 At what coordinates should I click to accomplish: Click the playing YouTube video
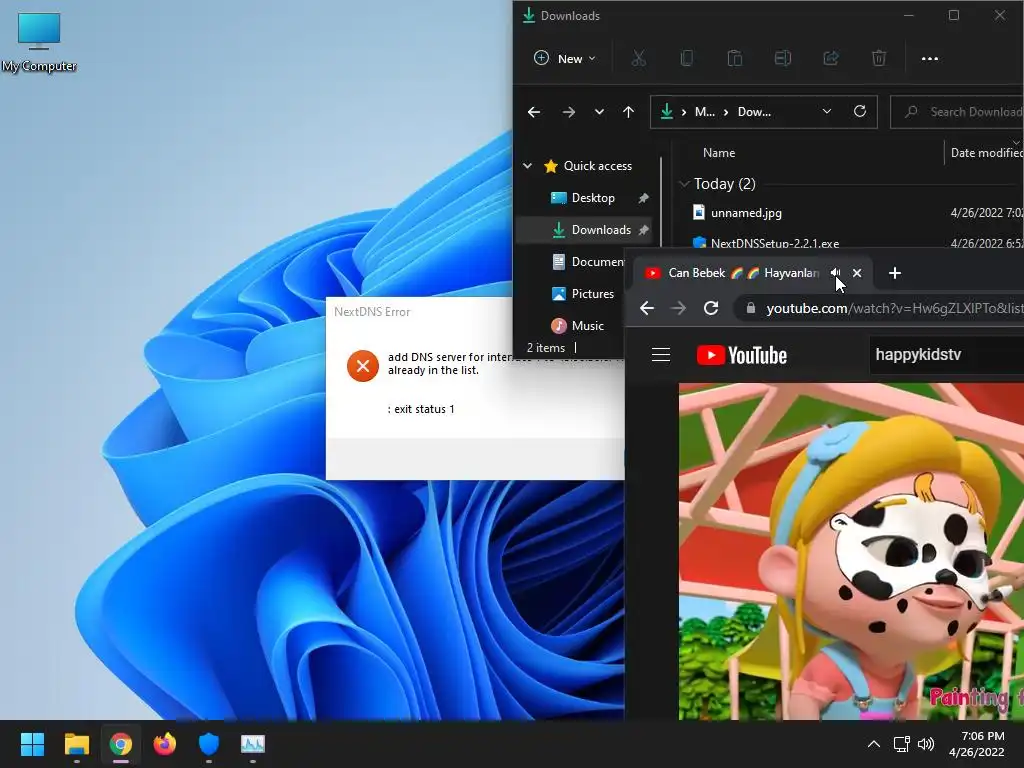tap(851, 552)
